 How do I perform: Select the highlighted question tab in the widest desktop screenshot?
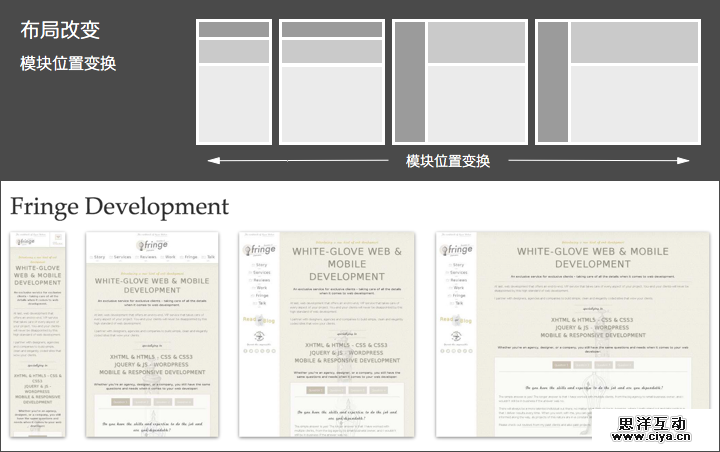(561, 365)
